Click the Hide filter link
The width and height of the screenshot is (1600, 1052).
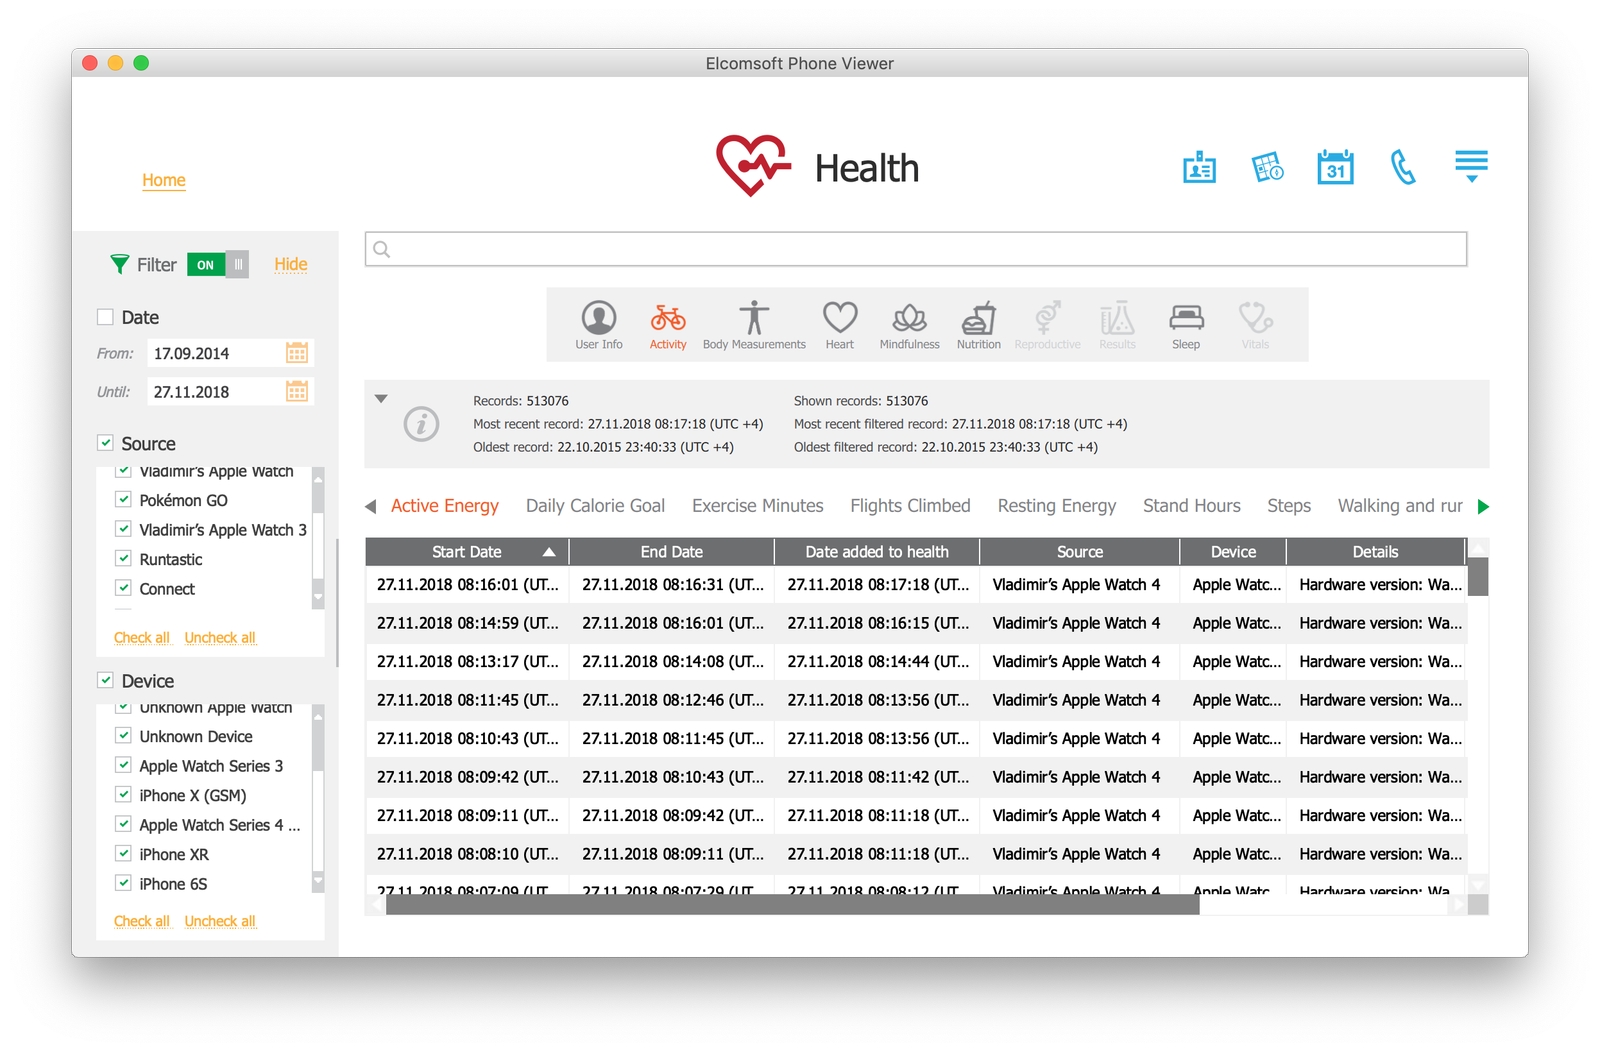click(x=291, y=264)
